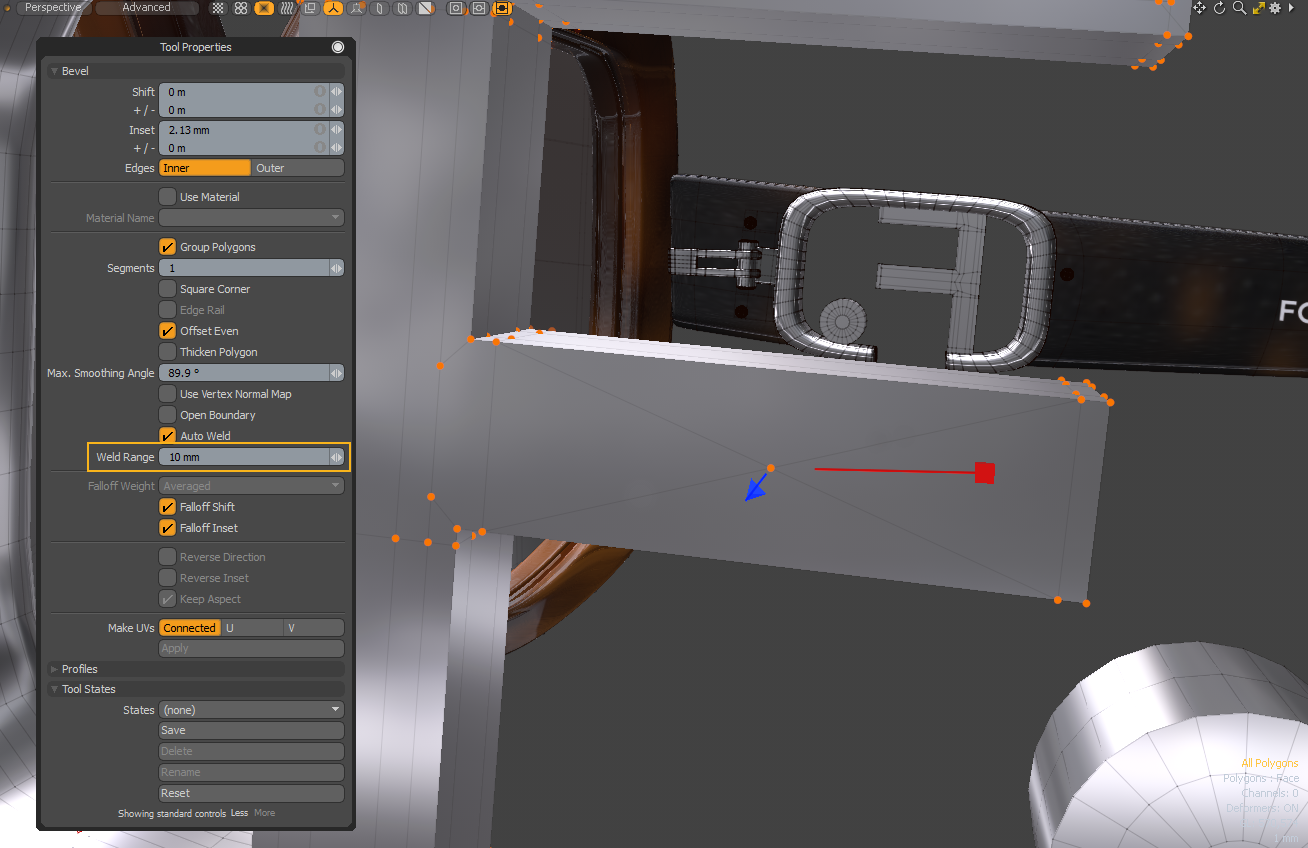
Task: Open the Perspective view type menu
Action: [54, 7]
